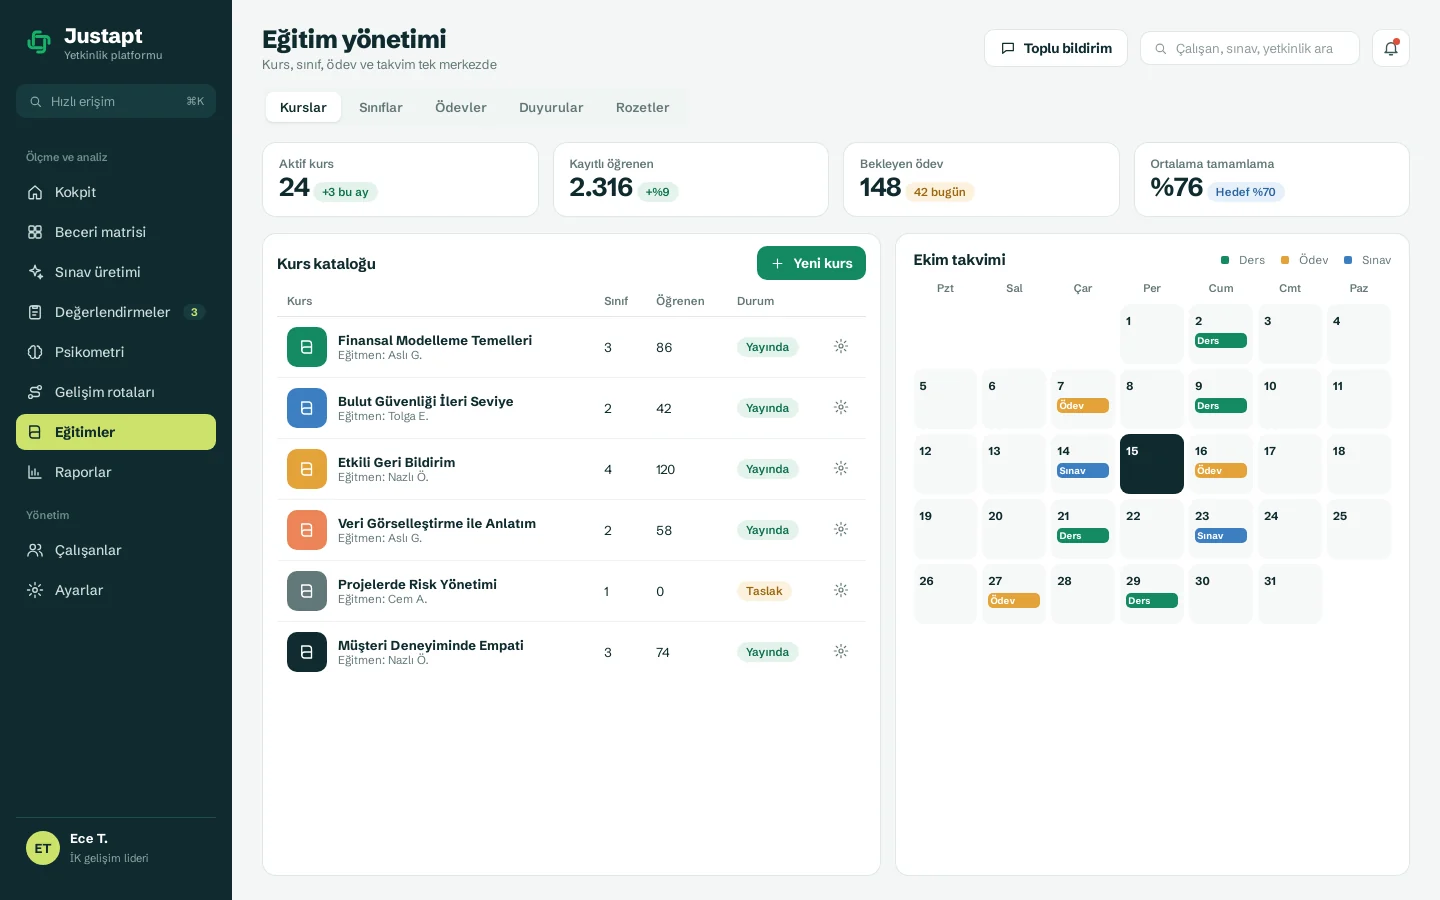Open Değerlendirmeler in sidebar

[x=116, y=312]
